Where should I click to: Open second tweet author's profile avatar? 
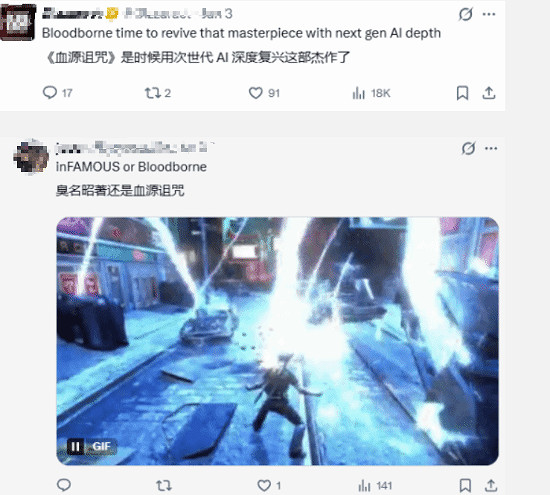click(31, 157)
